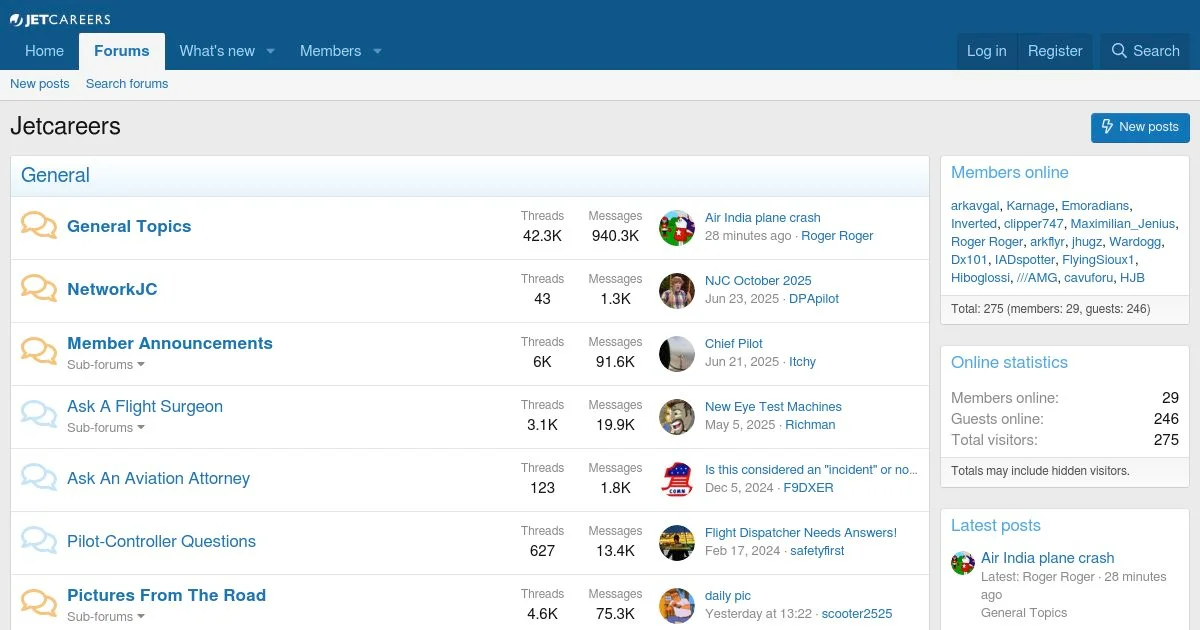Screen dimensions: 1200x630
Task: View FlyingSioux1's profile in Members online
Action: point(1098,260)
